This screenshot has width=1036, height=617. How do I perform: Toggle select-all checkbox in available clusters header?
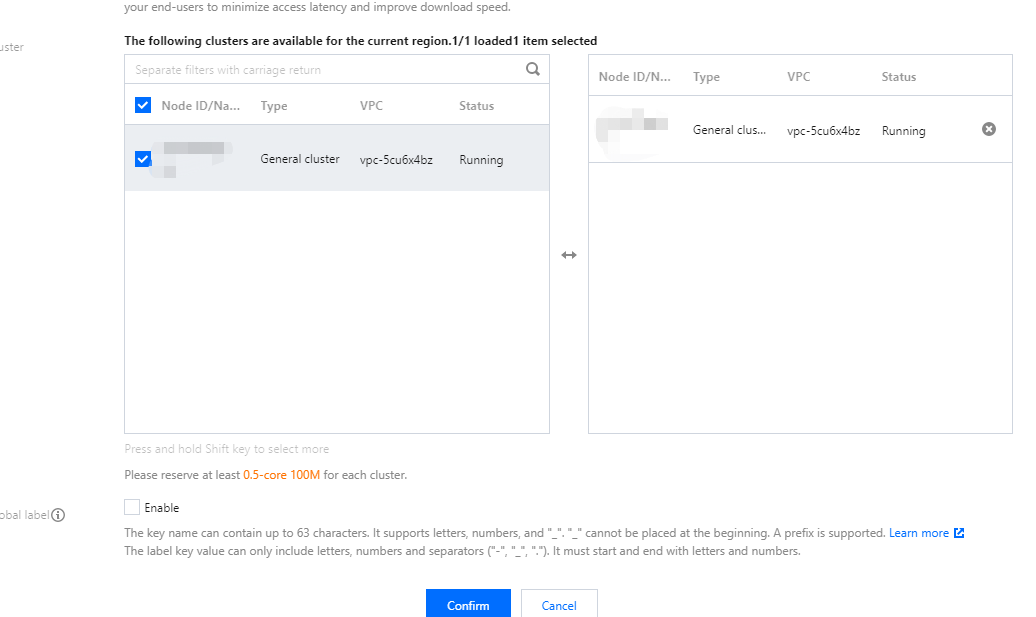click(143, 105)
